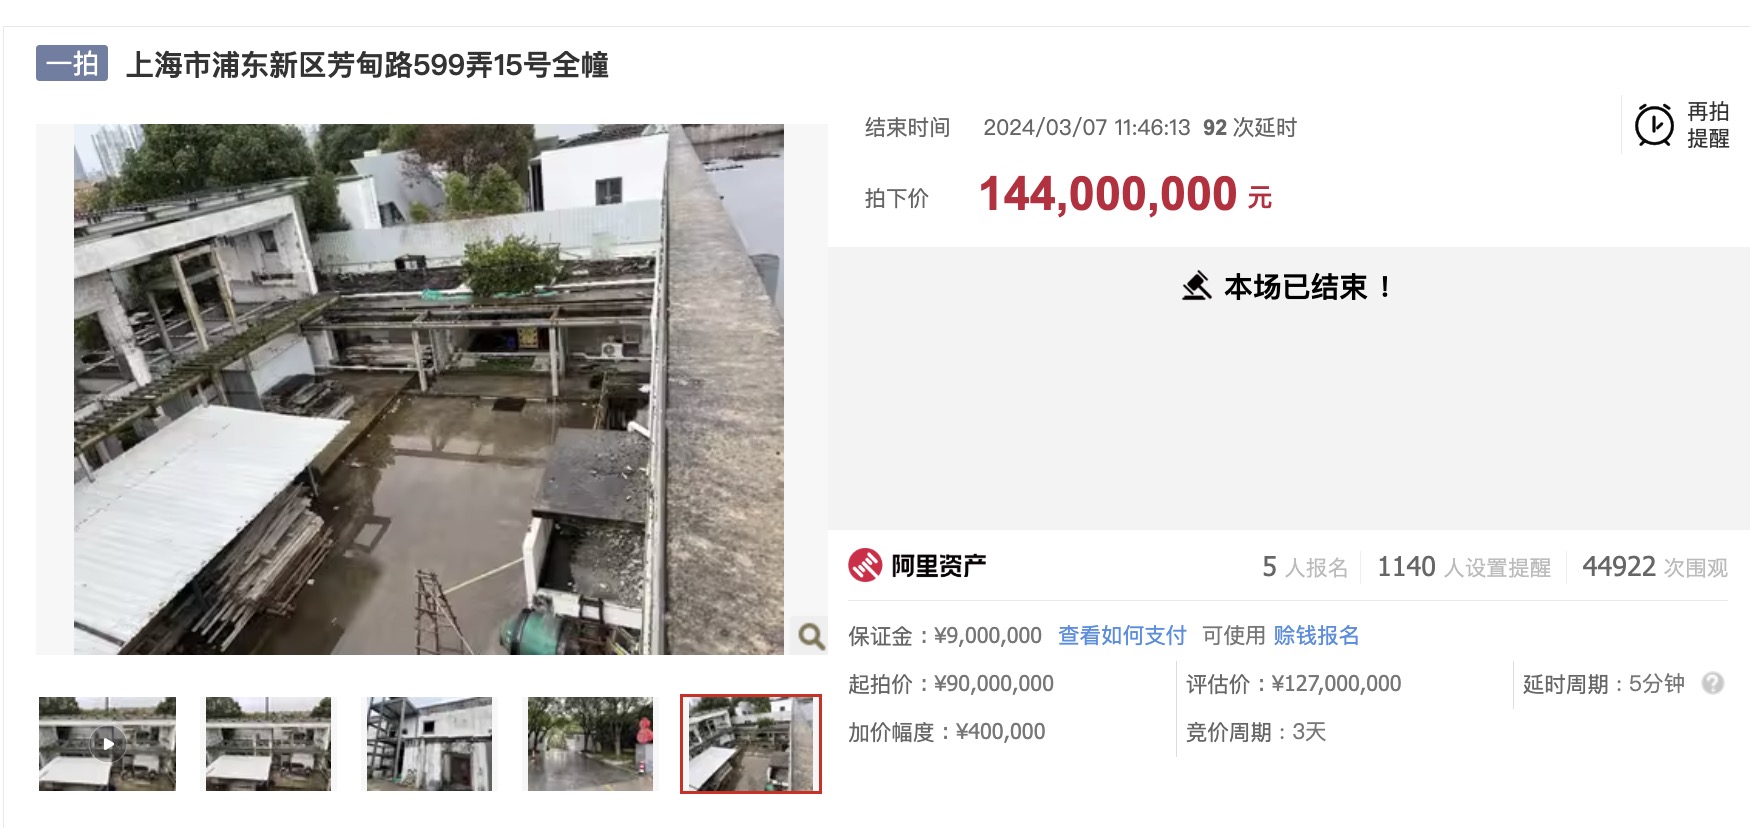Open the 查看如何支付 link
The height and width of the screenshot is (828, 1750).
click(x=1122, y=636)
